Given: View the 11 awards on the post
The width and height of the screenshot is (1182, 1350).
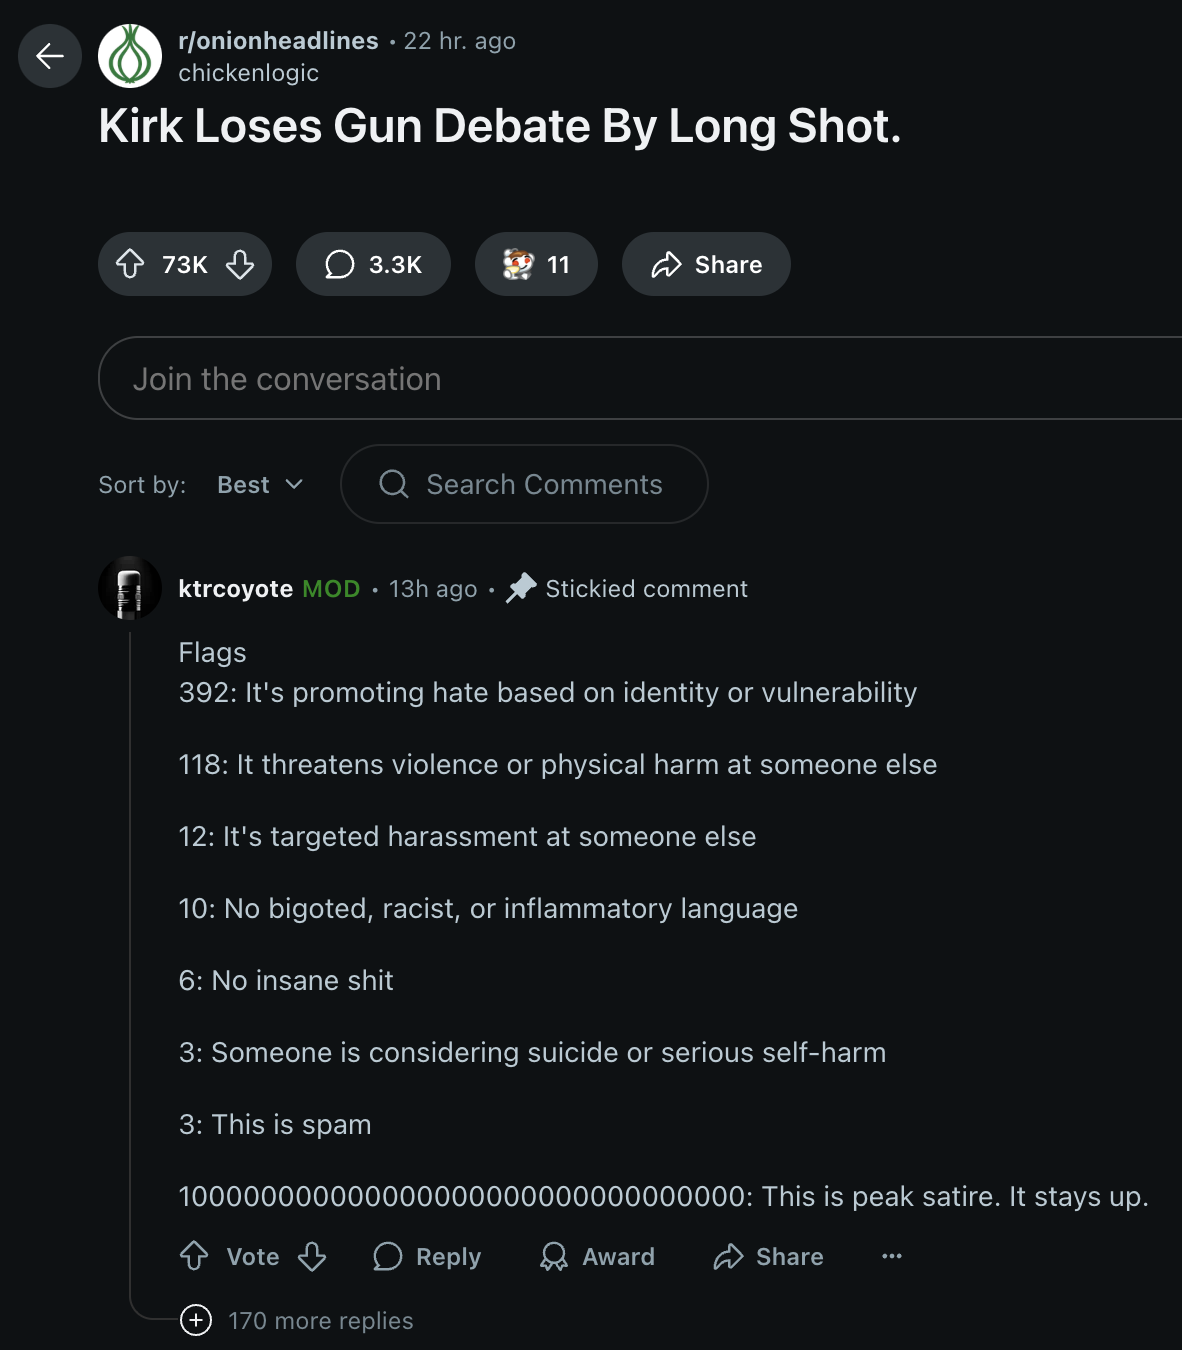Looking at the screenshot, I should point(536,264).
